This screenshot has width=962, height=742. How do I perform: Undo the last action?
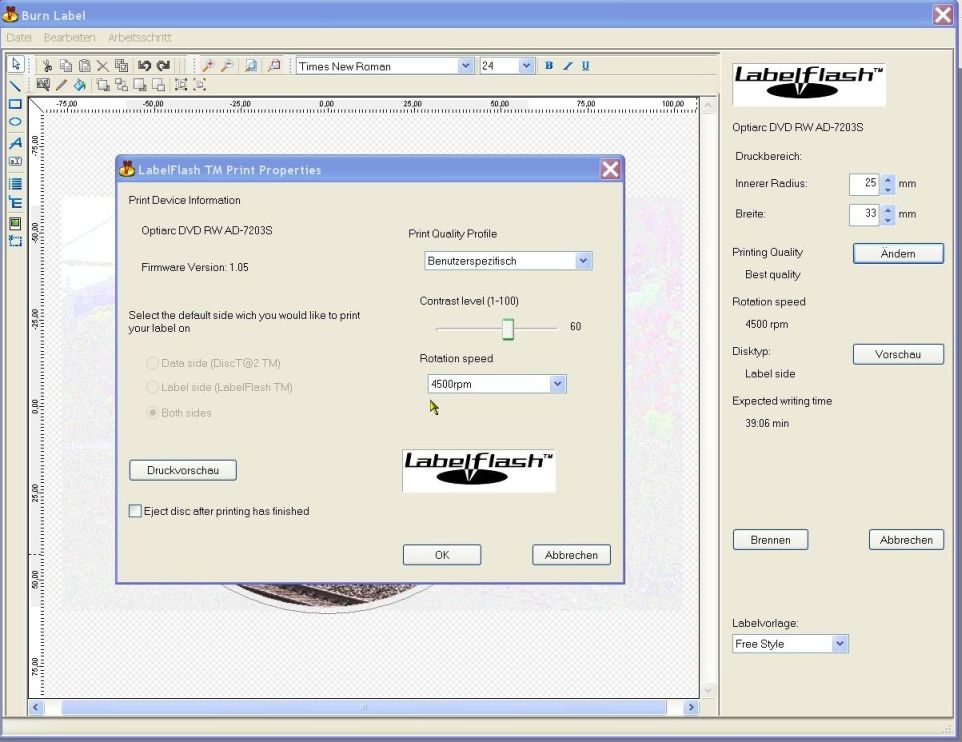pos(144,66)
